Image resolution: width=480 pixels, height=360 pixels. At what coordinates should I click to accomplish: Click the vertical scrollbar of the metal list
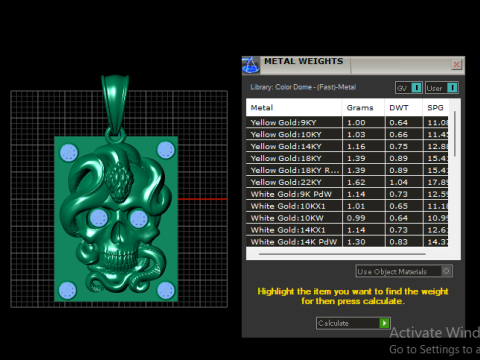(455, 134)
